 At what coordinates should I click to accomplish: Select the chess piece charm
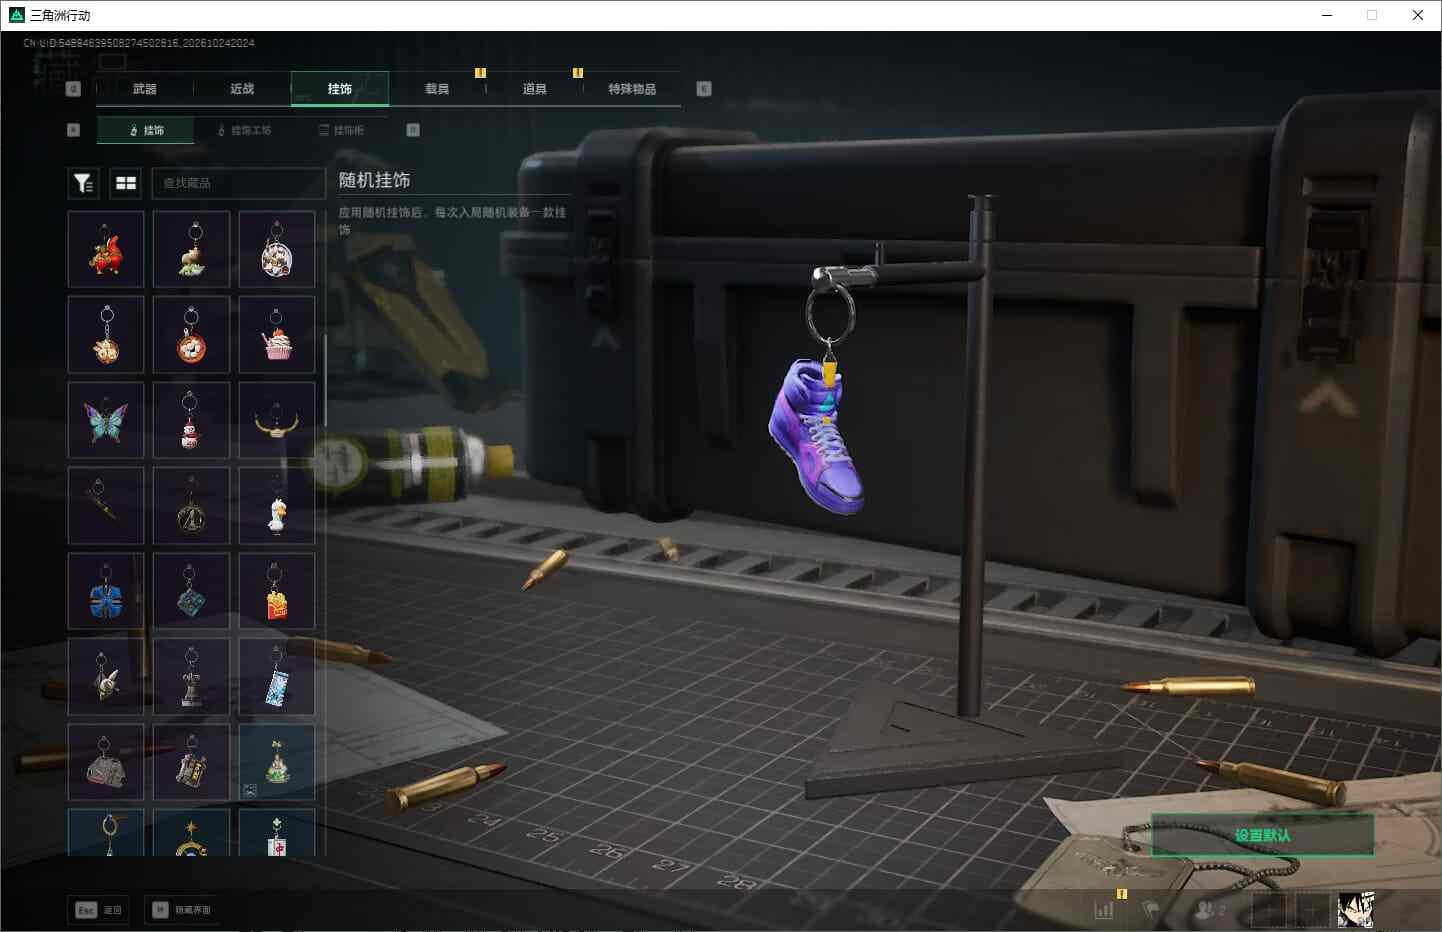(x=191, y=677)
